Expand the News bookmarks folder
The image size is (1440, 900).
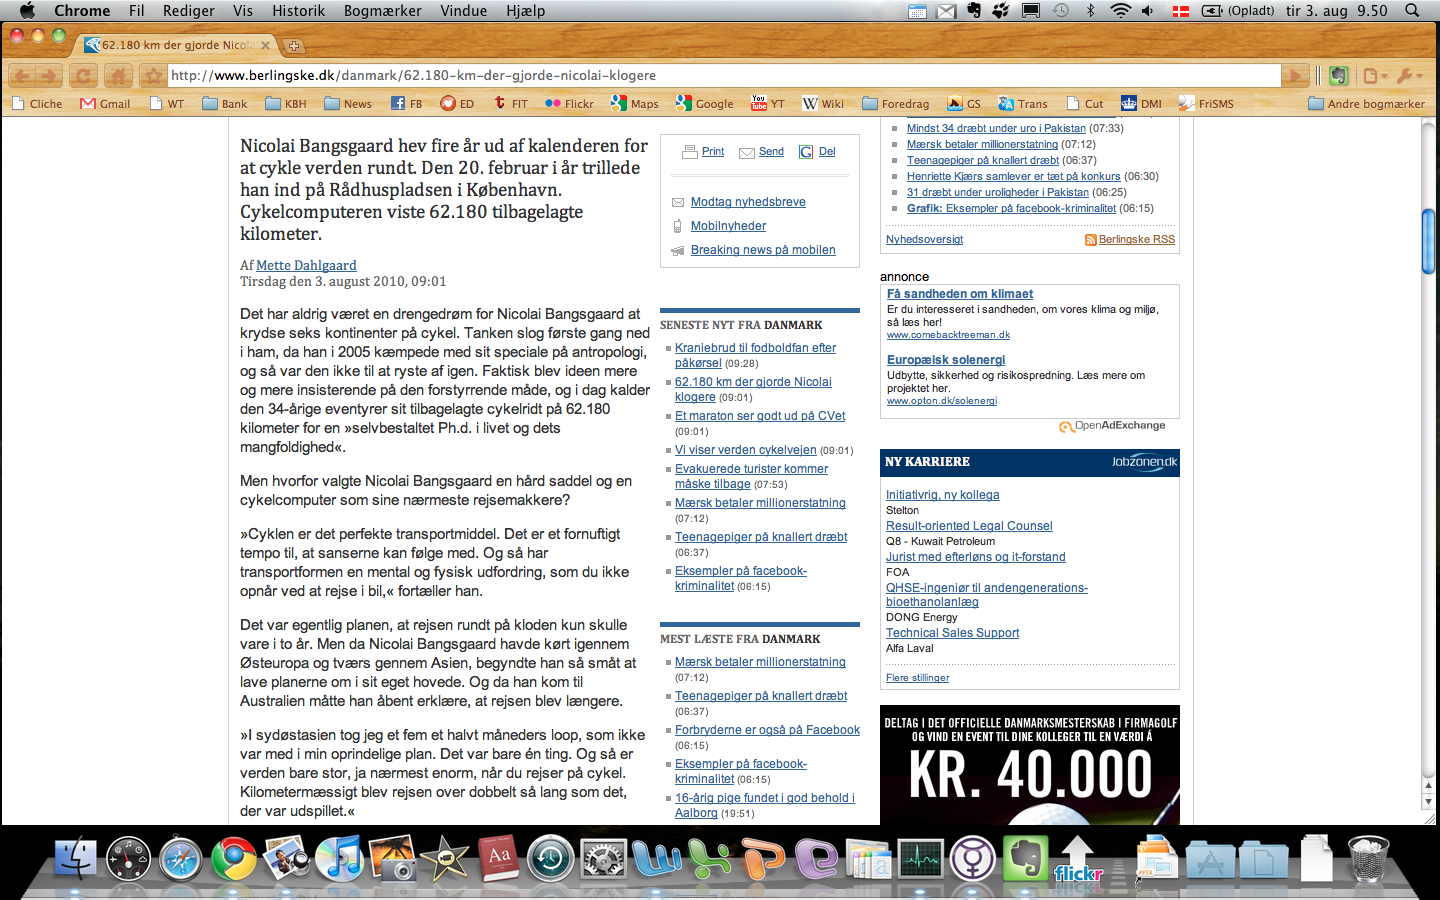(x=347, y=103)
